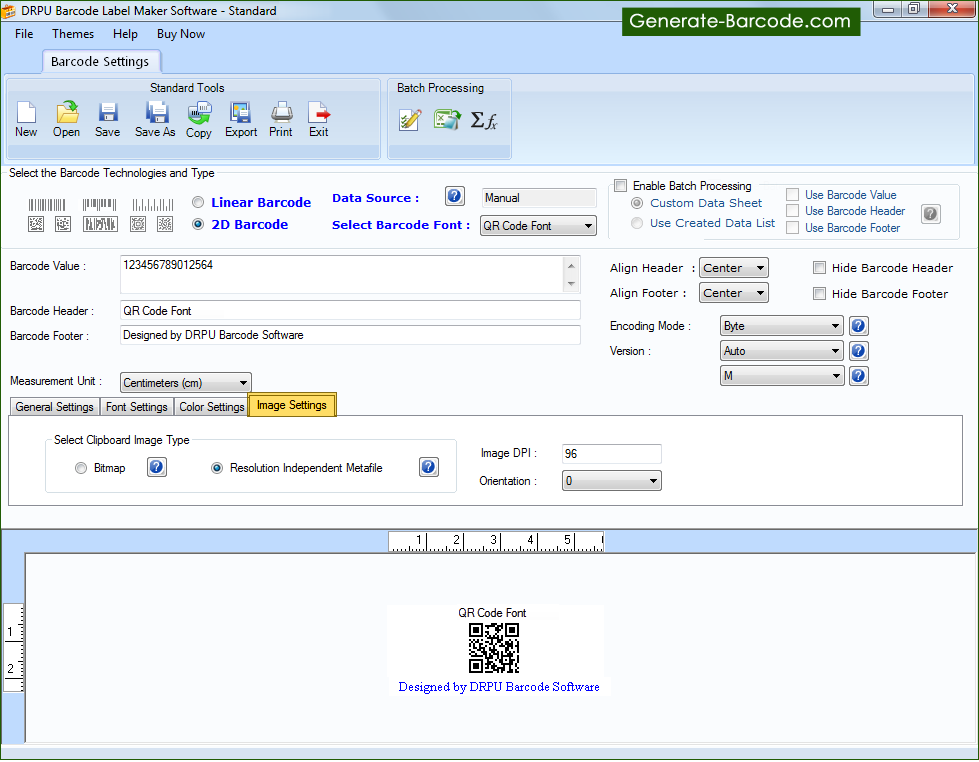Image resolution: width=979 pixels, height=762 pixels.
Task: Enable Batch Processing checkbox
Action: 621,186
